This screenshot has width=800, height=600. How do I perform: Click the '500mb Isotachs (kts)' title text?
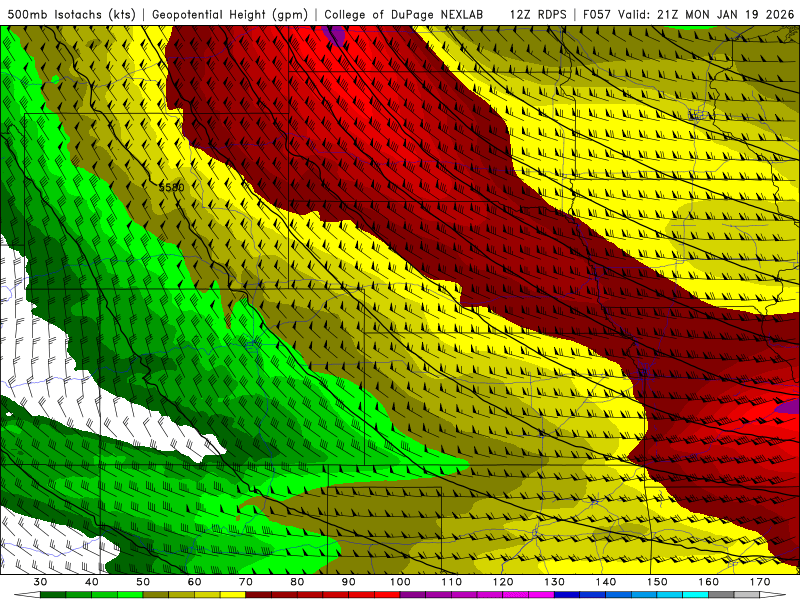(72, 15)
